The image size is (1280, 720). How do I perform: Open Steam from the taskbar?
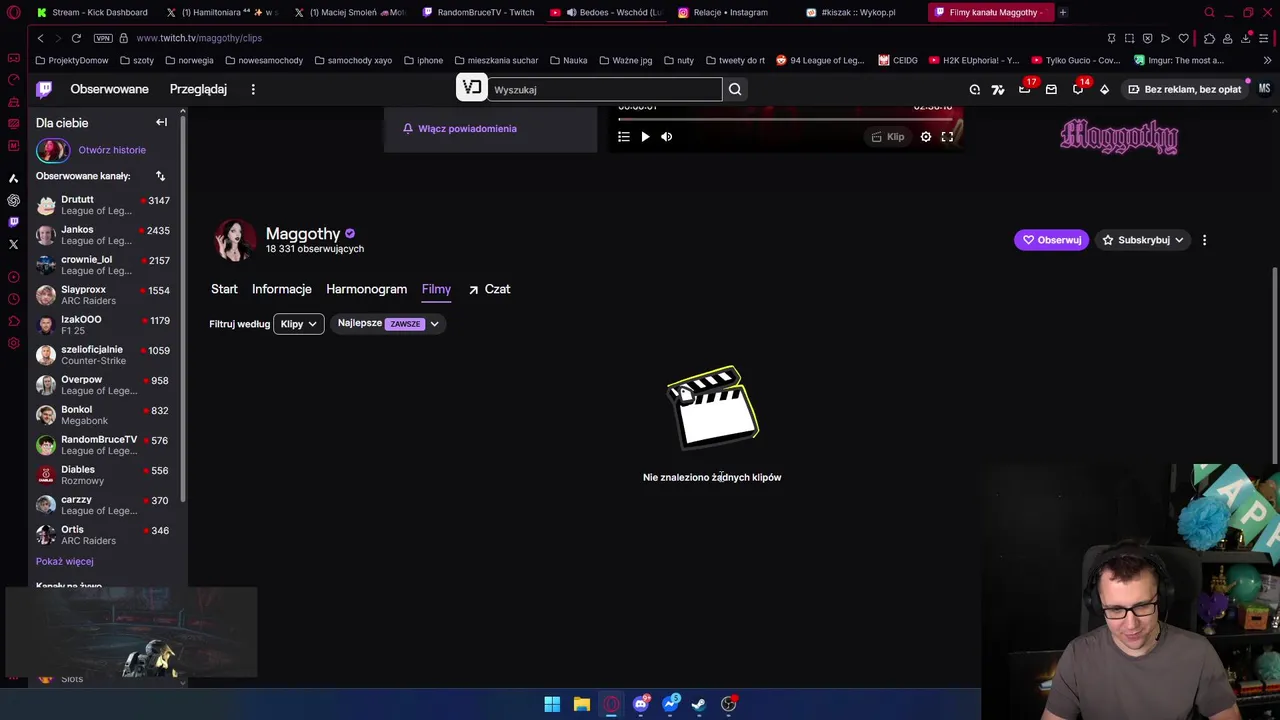coord(699,704)
